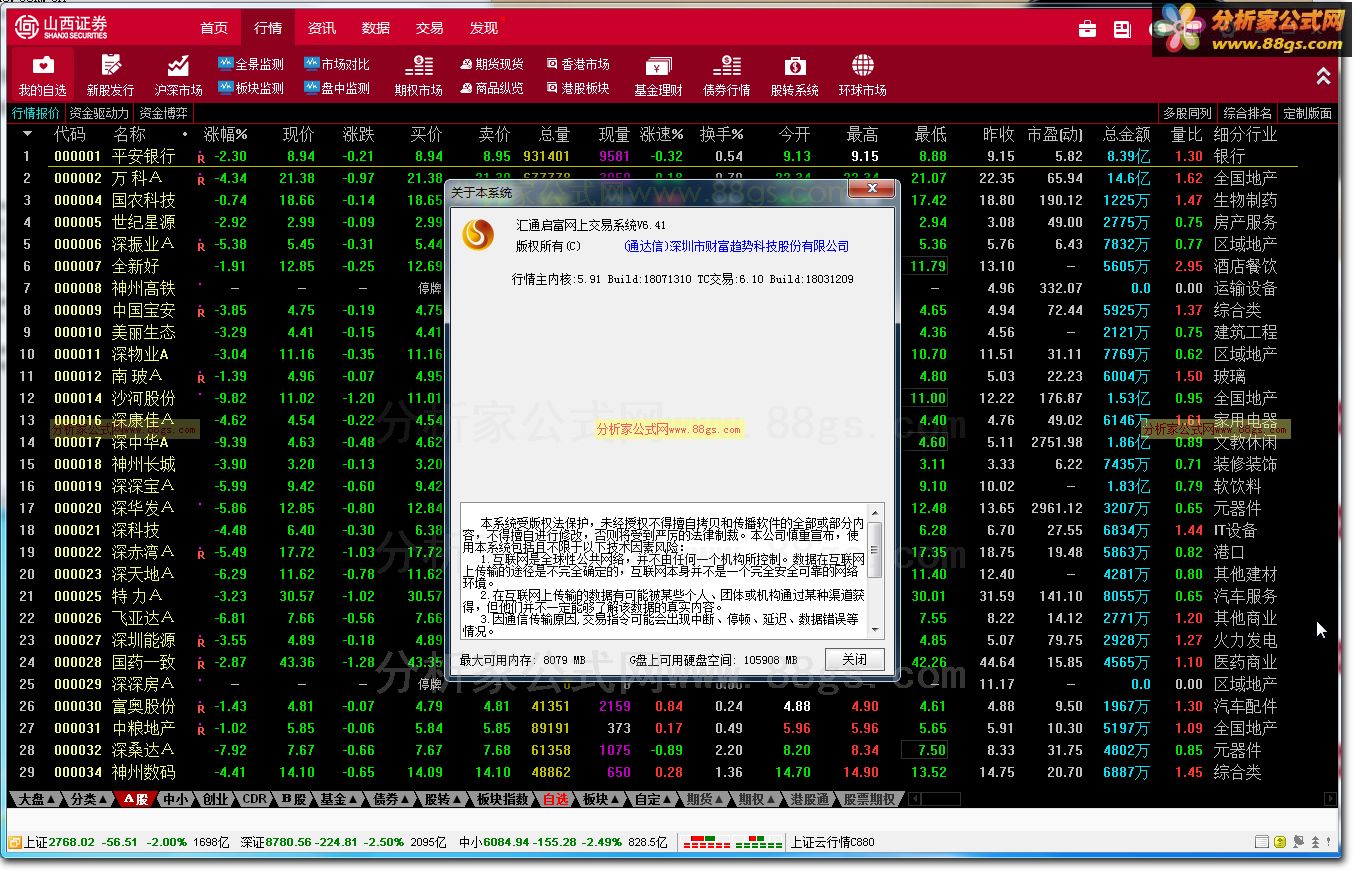Open 多股同列 view
This screenshot has height=871, width=1354.
[1187, 113]
